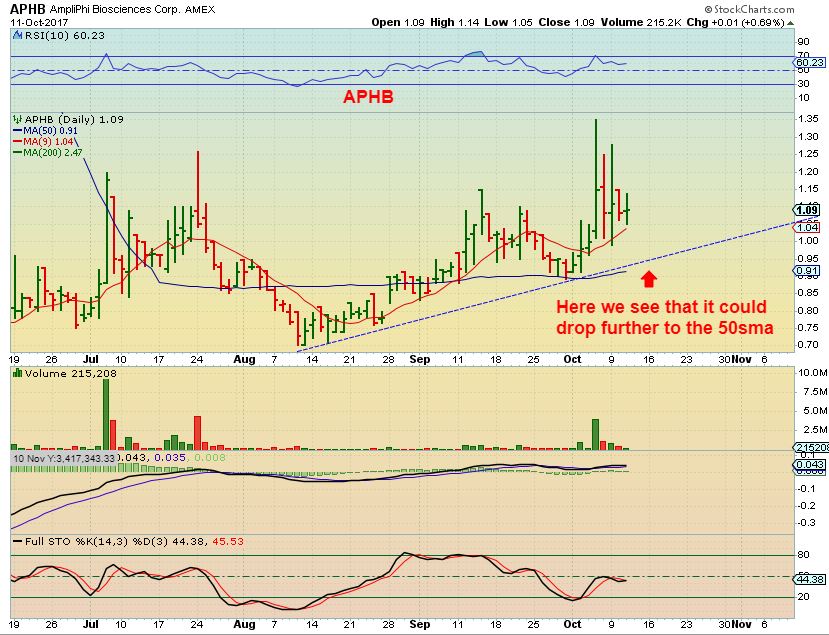Click the 10 Nov Y:3,417,343.33 tooltip
Image resolution: width=829 pixels, height=635 pixels.
click(64, 458)
